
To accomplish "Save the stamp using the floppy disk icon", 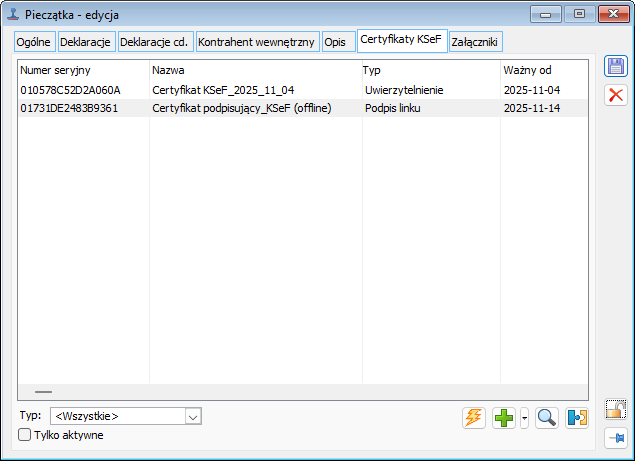I will [616, 66].
